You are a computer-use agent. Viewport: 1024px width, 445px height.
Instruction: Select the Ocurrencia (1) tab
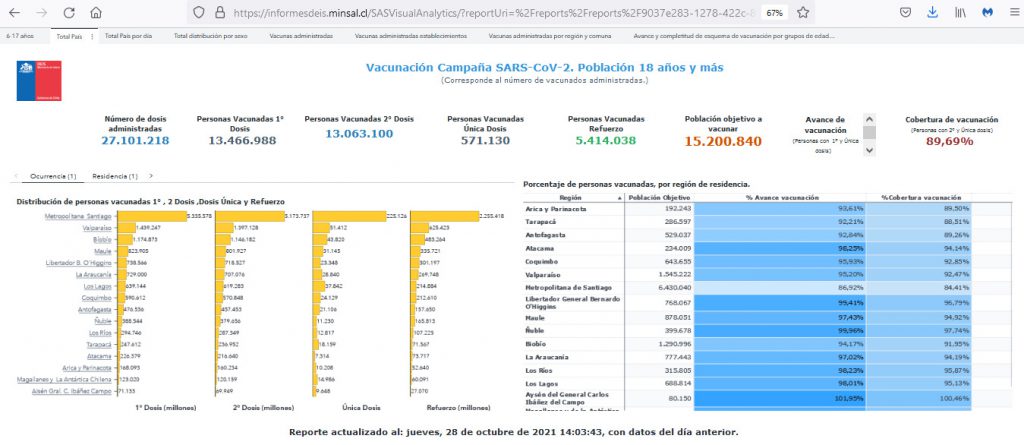pyautogui.click(x=54, y=176)
